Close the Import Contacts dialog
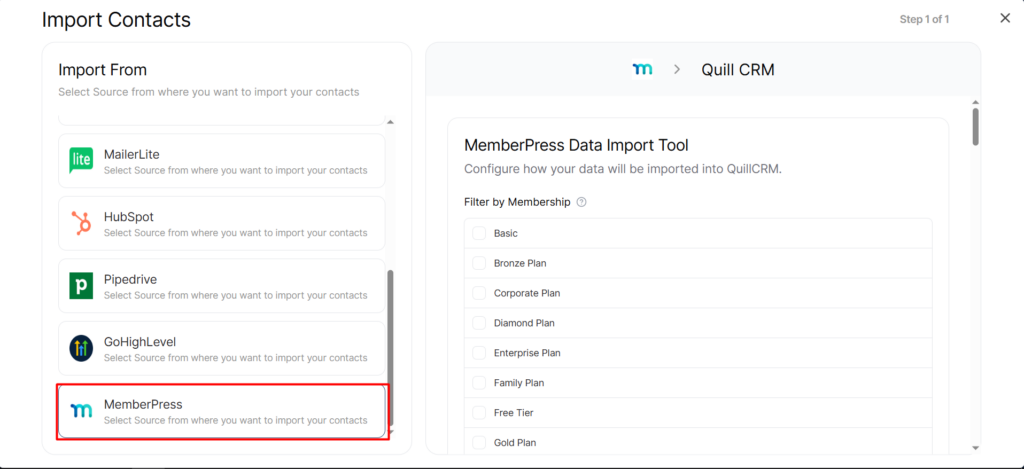The width and height of the screenshot is (1024, 469). (1005, 18)
